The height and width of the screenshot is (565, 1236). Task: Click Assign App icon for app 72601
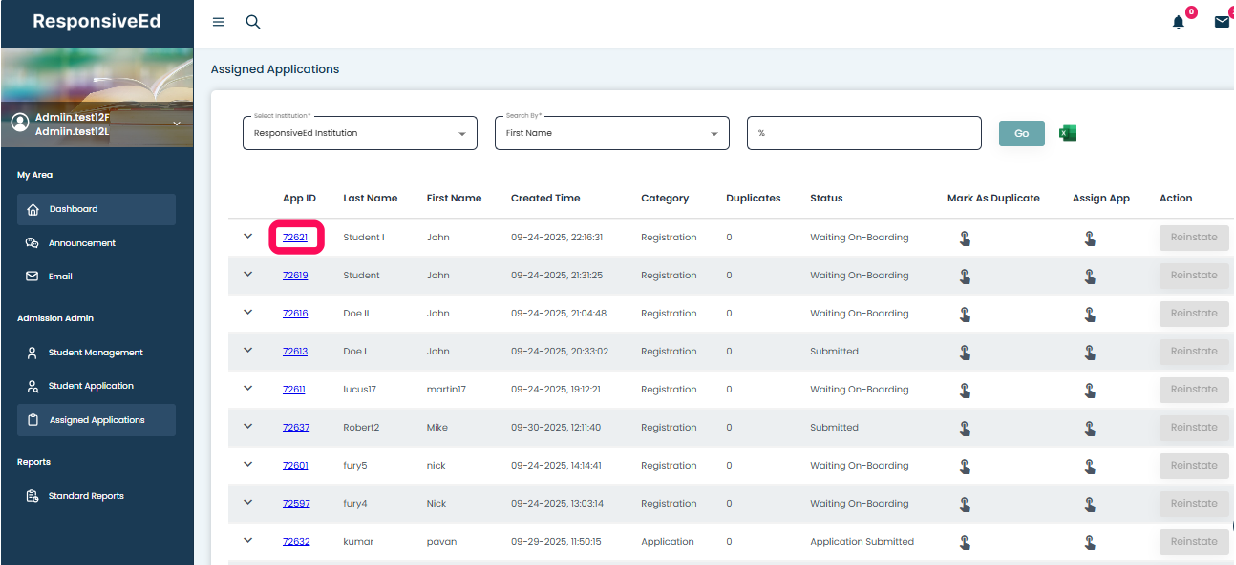pos(1090,466)
